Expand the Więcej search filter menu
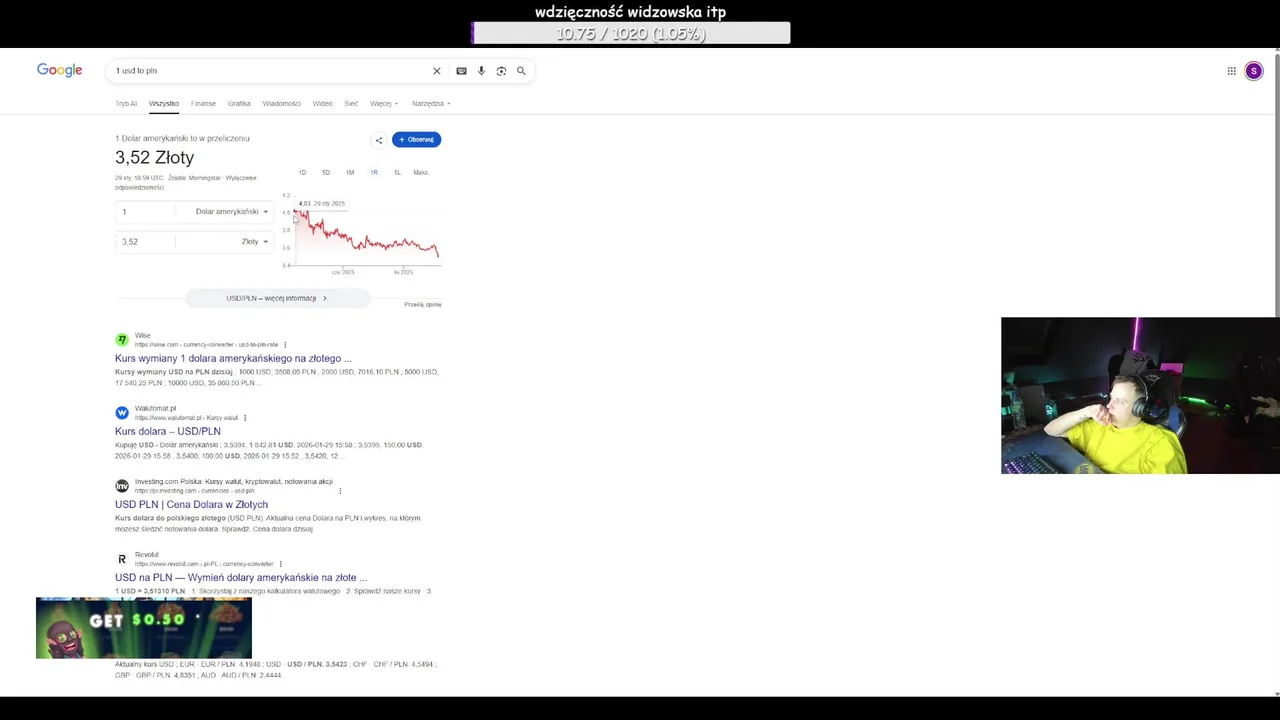The image size is (1280, 720). (383, 104)
